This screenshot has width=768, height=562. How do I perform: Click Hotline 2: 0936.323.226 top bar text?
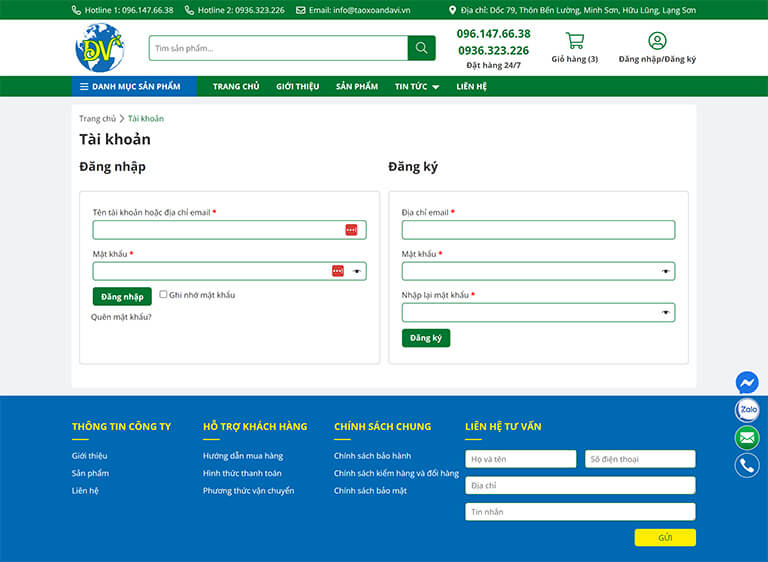click(x=241, y=10)
